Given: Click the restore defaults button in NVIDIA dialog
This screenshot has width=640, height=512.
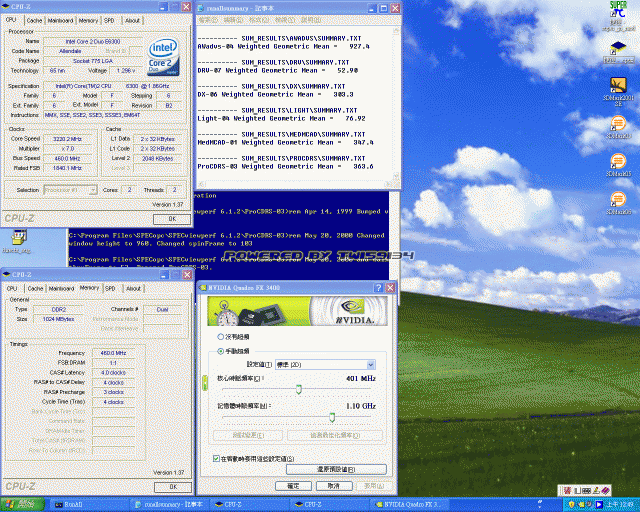Looking at the screenshot, I should click(336, 470).
